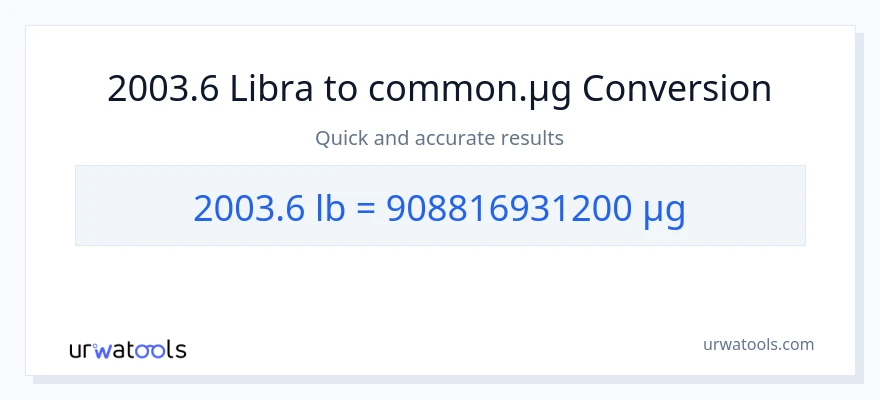Open the urwatools.com link
This screenshot has height=400, width=880.
(757, 344)
